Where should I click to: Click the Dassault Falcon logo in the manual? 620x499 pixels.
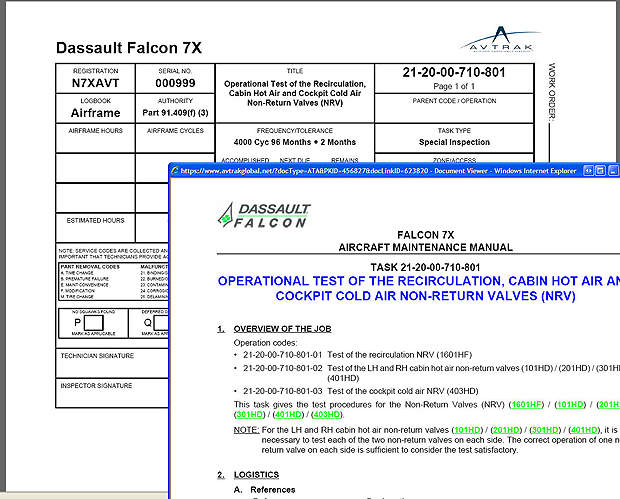(x=264, y=215)
